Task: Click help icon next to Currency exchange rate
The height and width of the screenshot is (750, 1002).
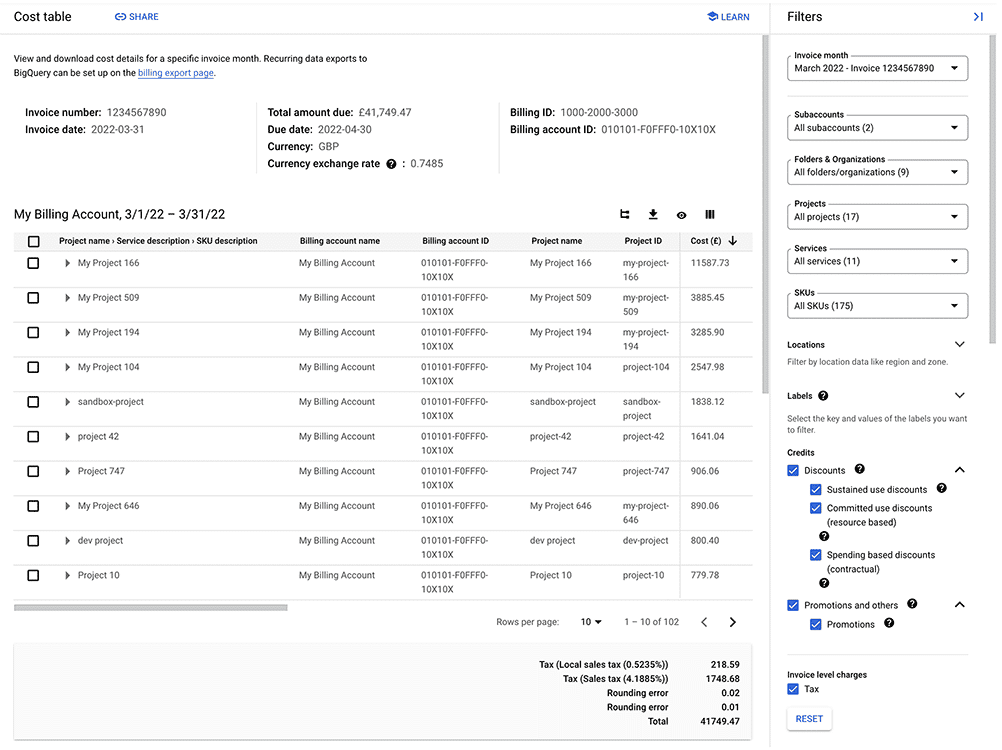Action: (x=391, y=164)
